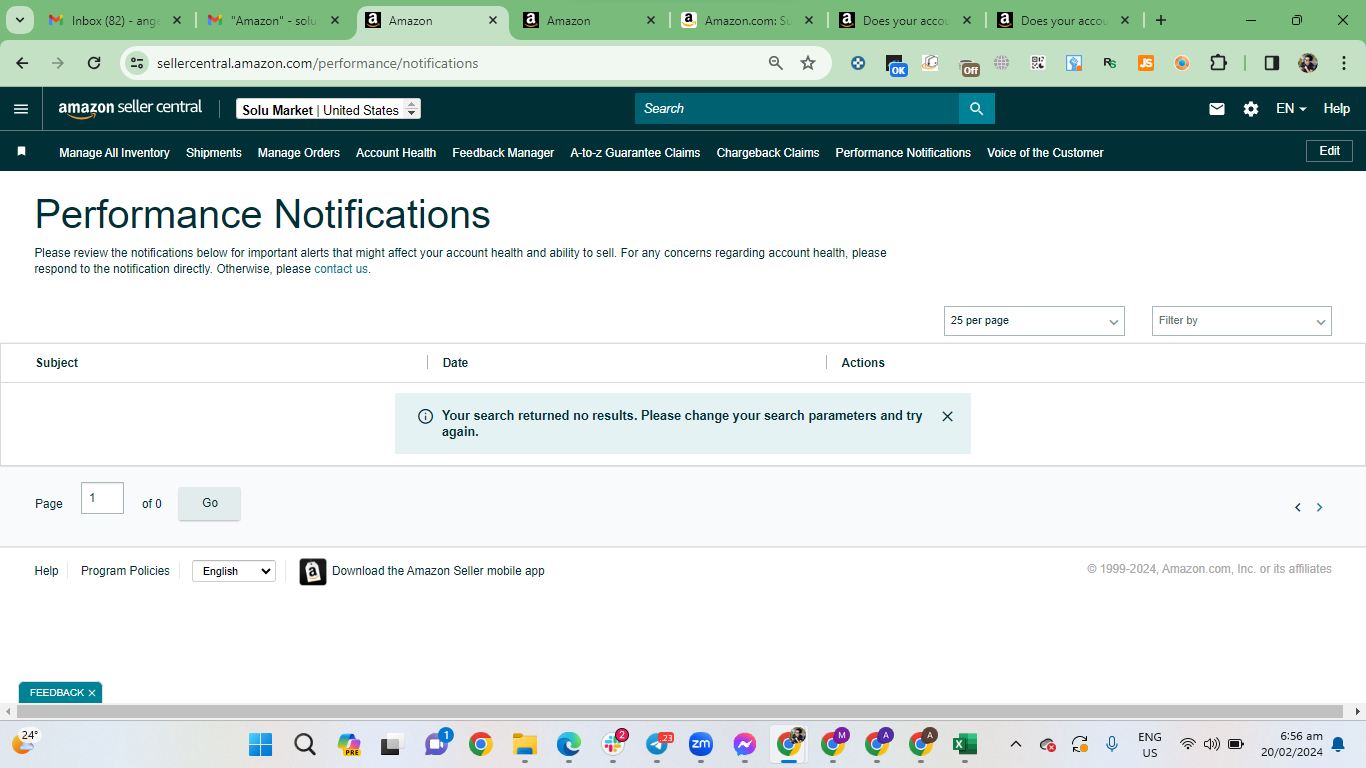Click the Go page button

coord(209,504)
